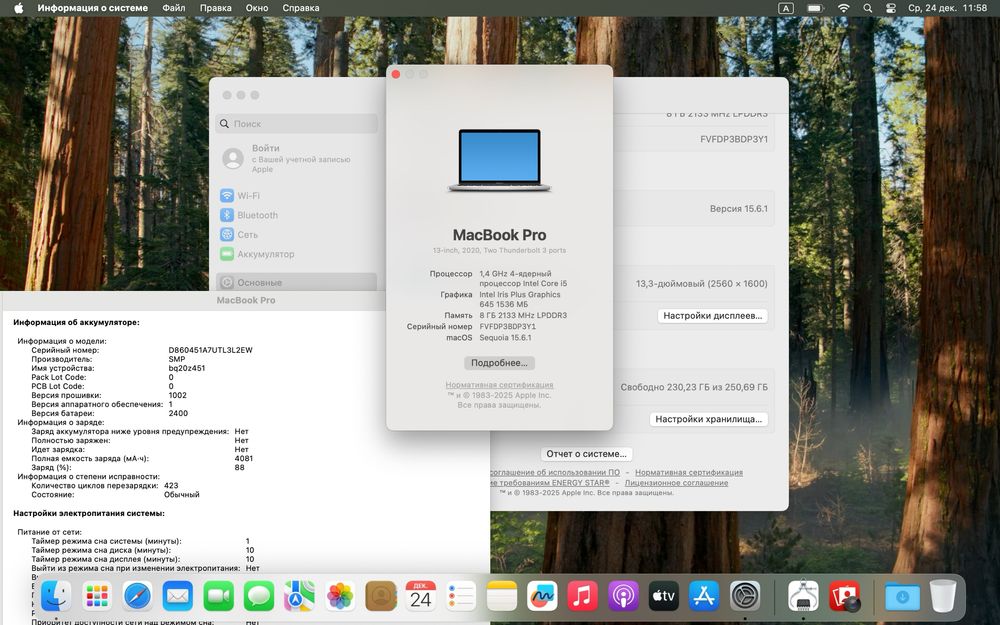Viewport: 1000px width, 625px height.
Task: Click System Information icon in Dock
Action: pos(804,596)
